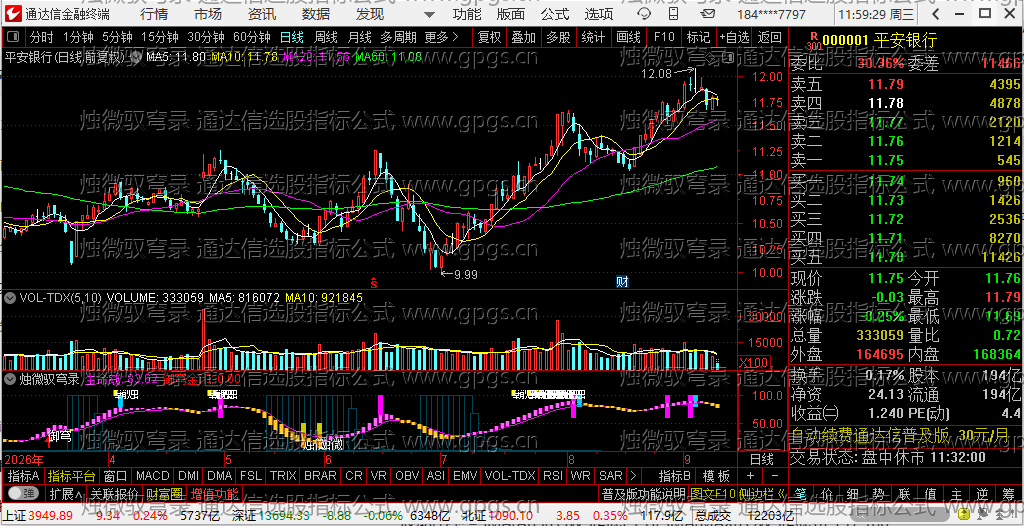Select the MACD indicator tab
The height and width of the screenshot is (526, 1024).
153,476
